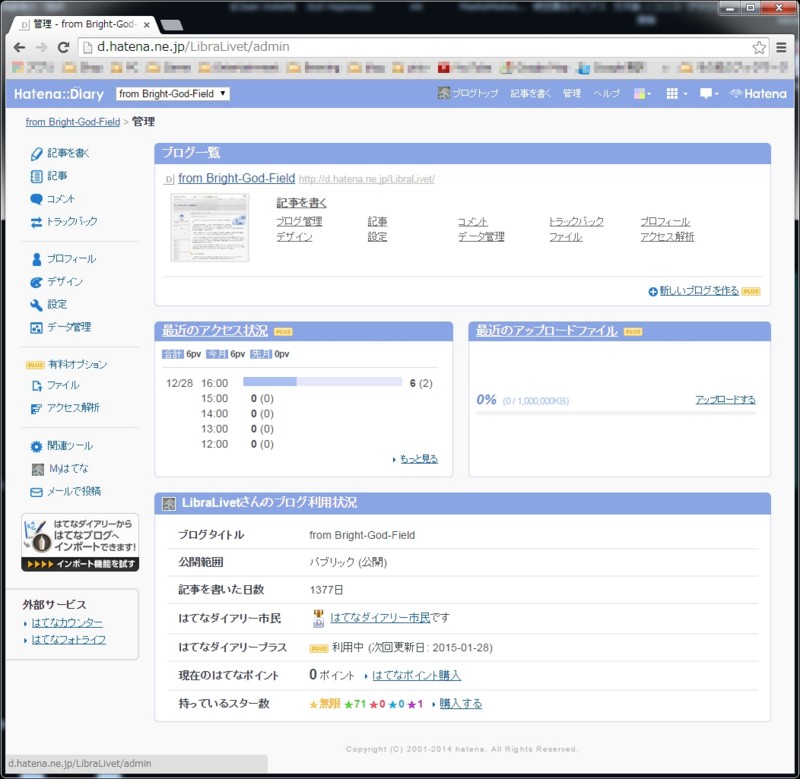This screenshot has width=800, height=779.
Task: Click the トラックバック arrows icon in sidebar
Action: (36, 222)
